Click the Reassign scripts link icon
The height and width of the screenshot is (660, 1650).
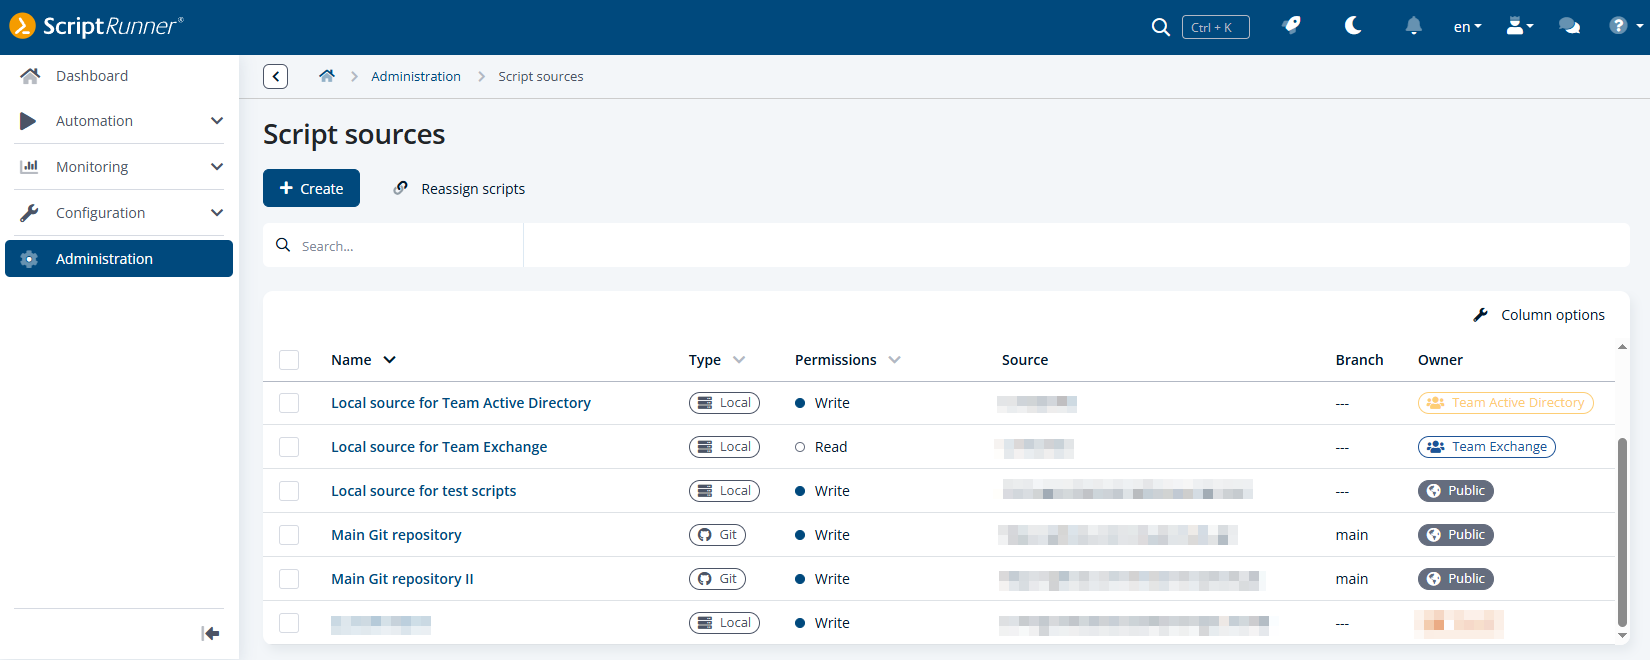[401, 188]
